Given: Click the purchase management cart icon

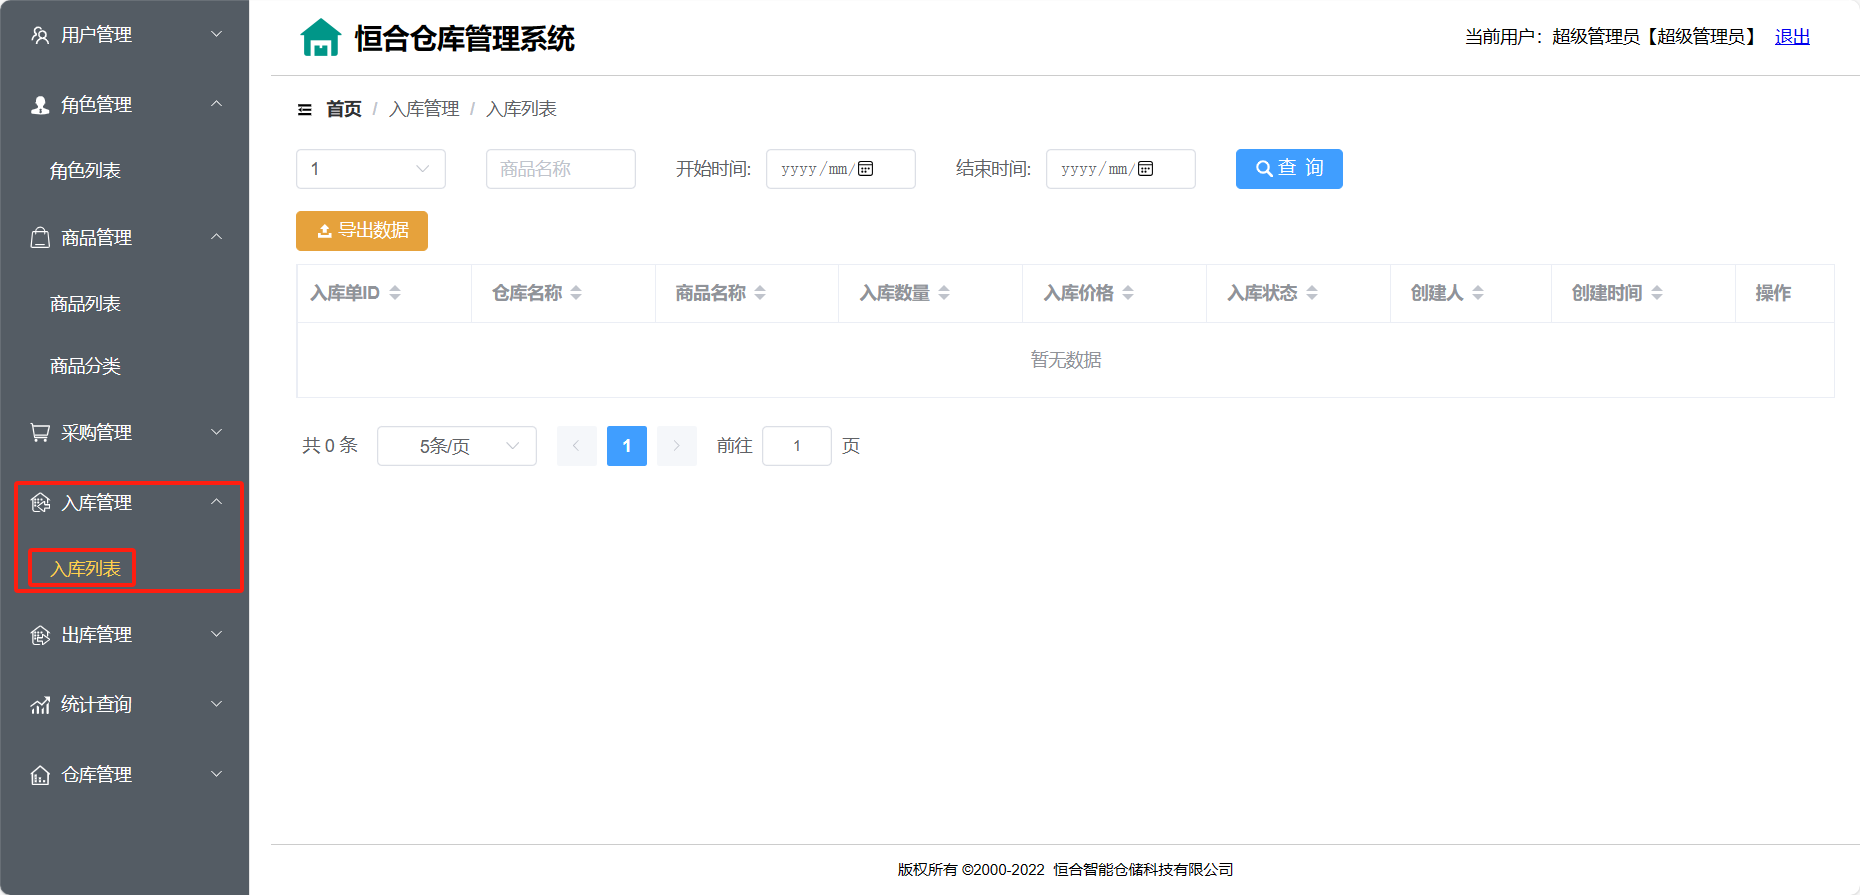Looking at the screenshot, I should coord(40,433).
